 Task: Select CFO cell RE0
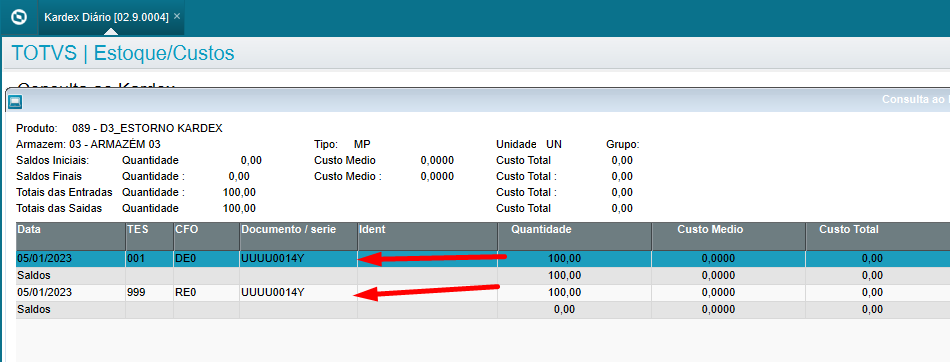click(206, 293)
